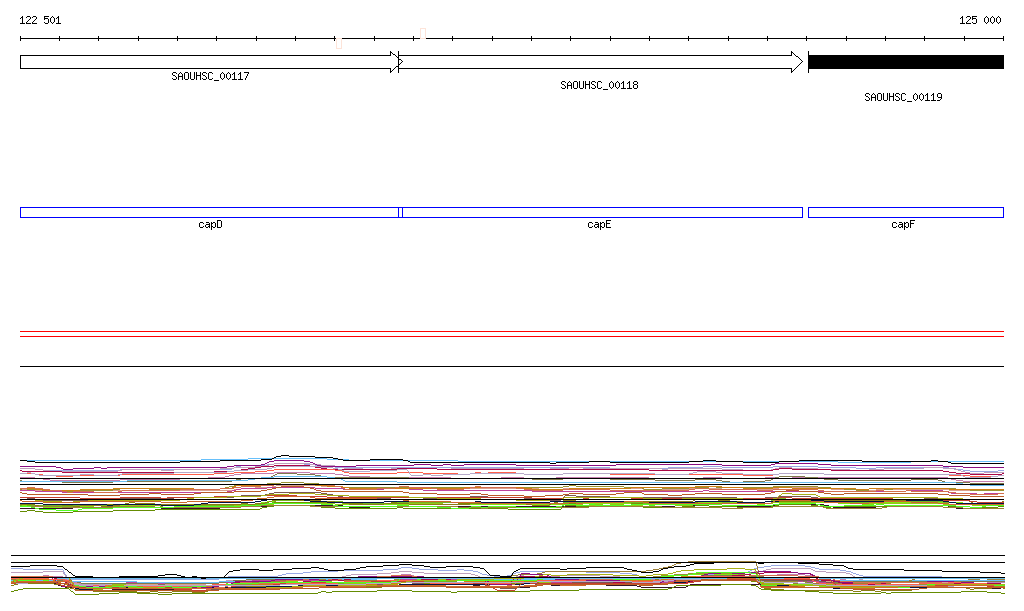The width and height of the screenshot is (1024, 611).
Task: Click the arrowhead tip of SAOUHSC_00118
Action: click(x=798, y=62)
